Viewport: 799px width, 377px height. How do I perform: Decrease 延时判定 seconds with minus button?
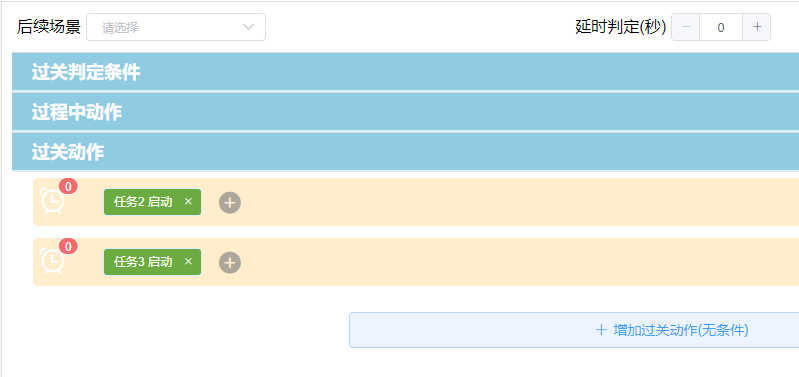(686, 27)
